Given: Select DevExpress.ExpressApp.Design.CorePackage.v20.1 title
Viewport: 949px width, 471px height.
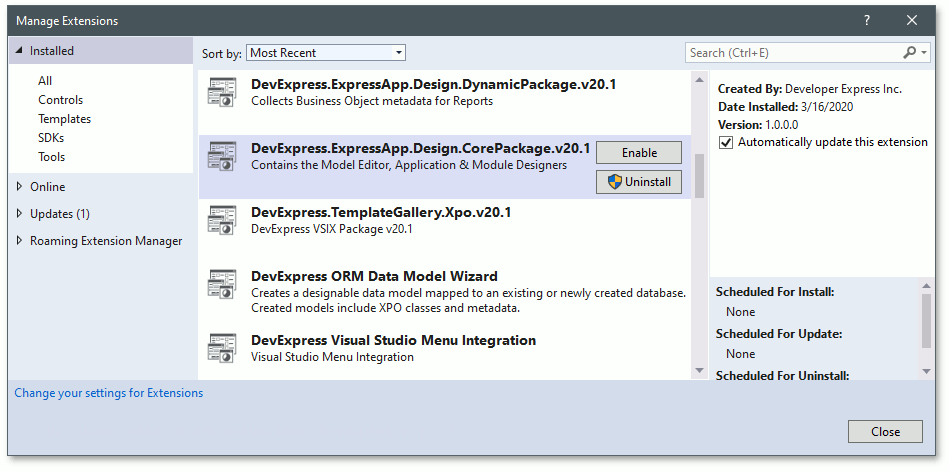Looking at the screenshot, I should pyautogui.click(x=421, y=148).
